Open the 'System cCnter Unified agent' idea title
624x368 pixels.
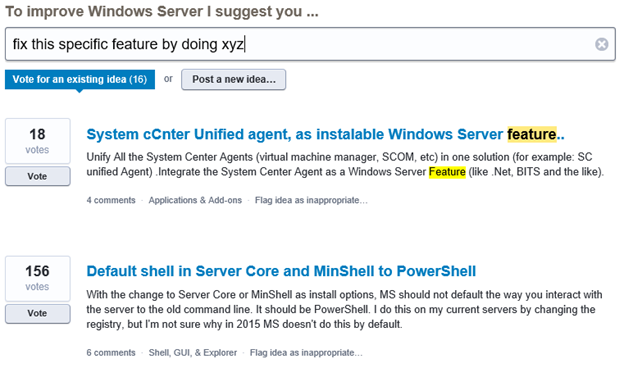click(x=325, y=134)
